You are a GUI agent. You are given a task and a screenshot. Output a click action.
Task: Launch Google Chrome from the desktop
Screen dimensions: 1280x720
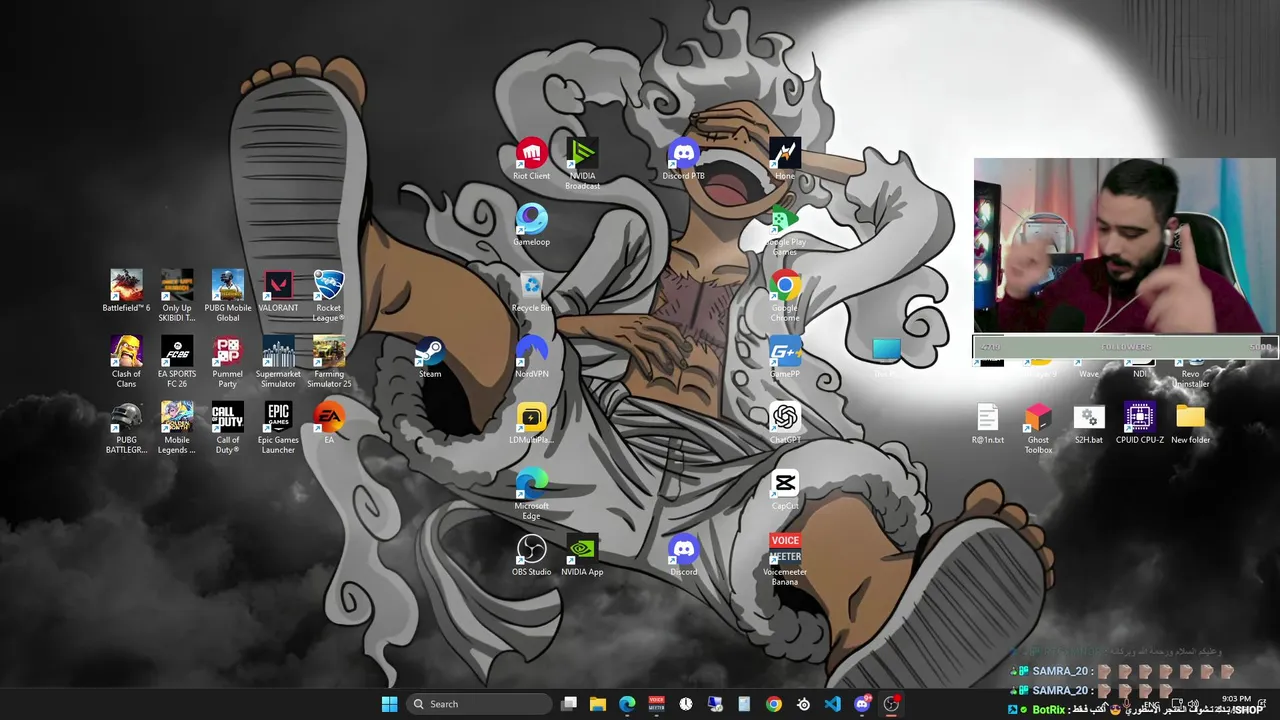click(x=785, y=295)
